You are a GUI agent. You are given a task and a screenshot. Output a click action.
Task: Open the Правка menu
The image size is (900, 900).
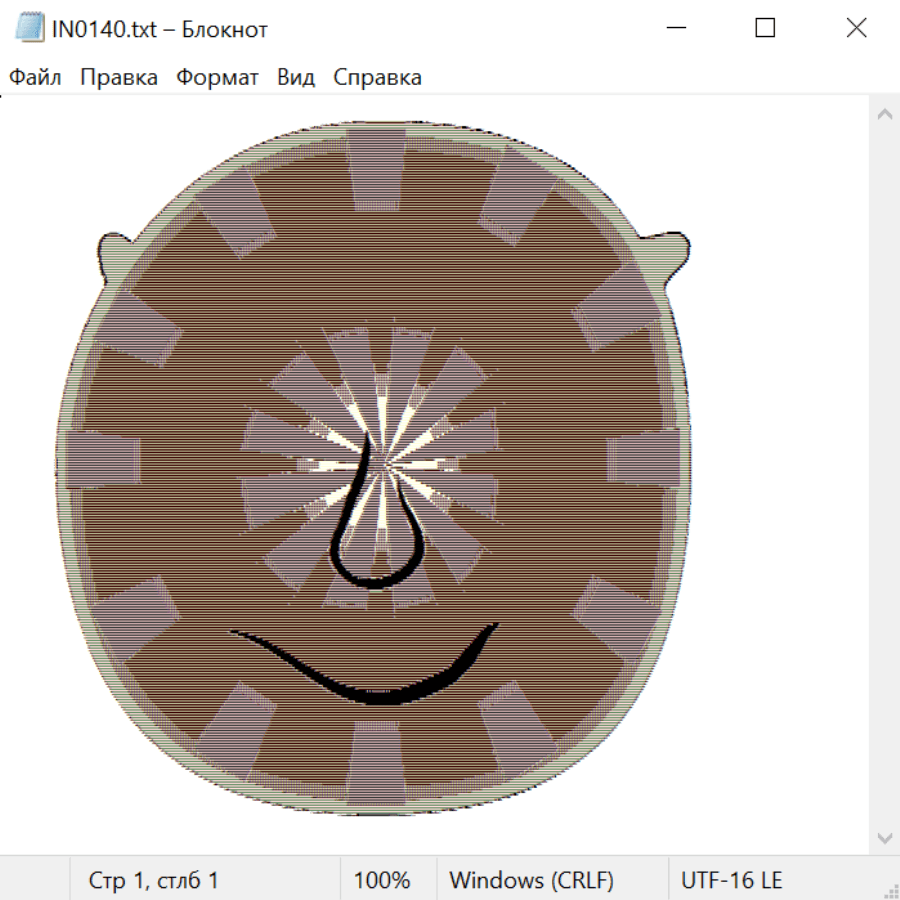(x=119, y=78)
